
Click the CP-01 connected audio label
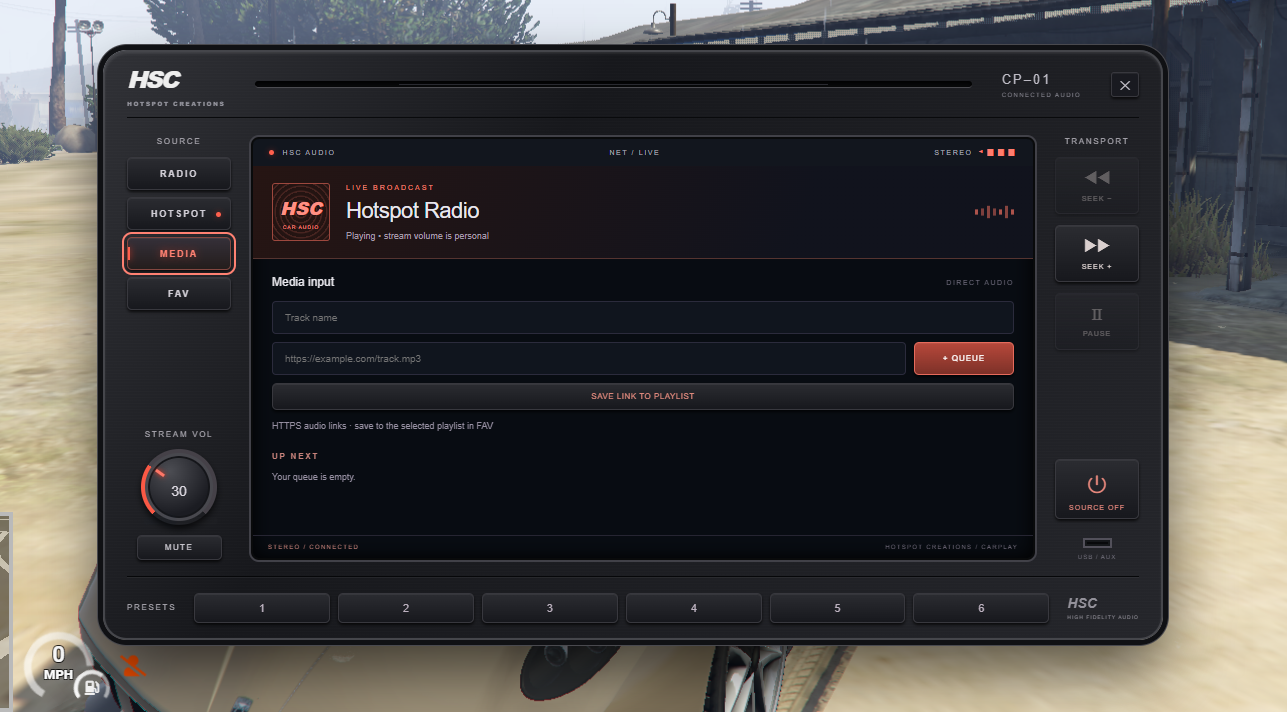[x=1041, y=85]
